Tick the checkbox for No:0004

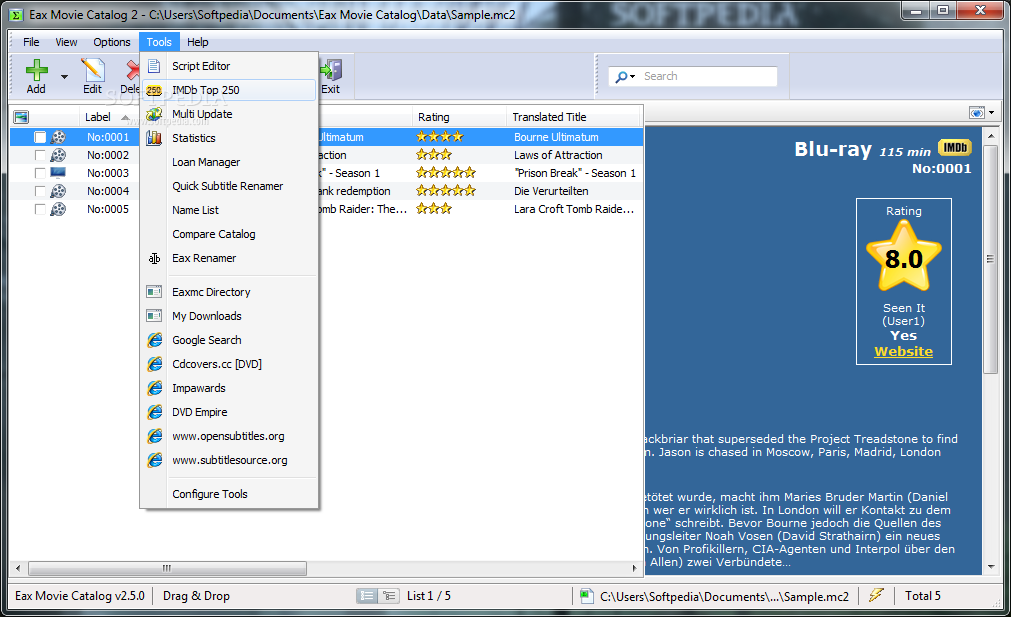(40, 191)
